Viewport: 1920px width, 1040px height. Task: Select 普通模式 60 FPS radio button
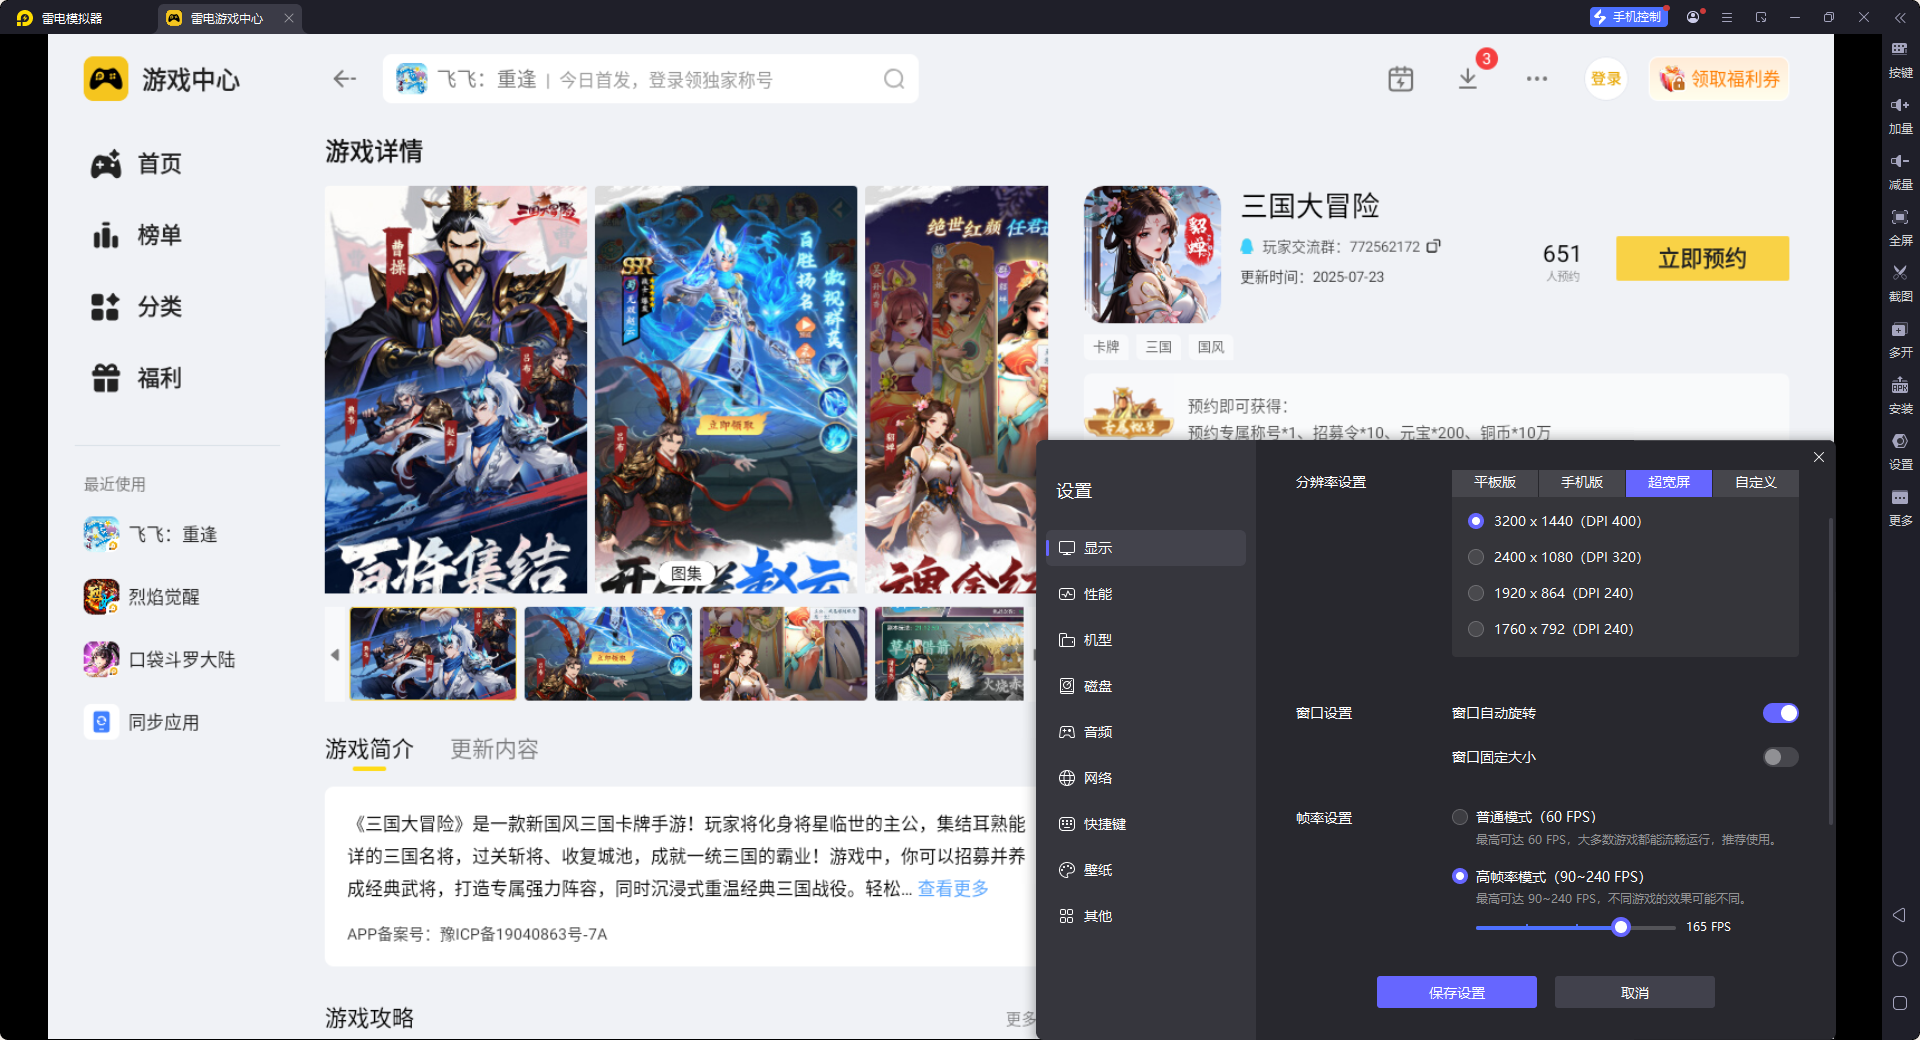pos(1460,817)
